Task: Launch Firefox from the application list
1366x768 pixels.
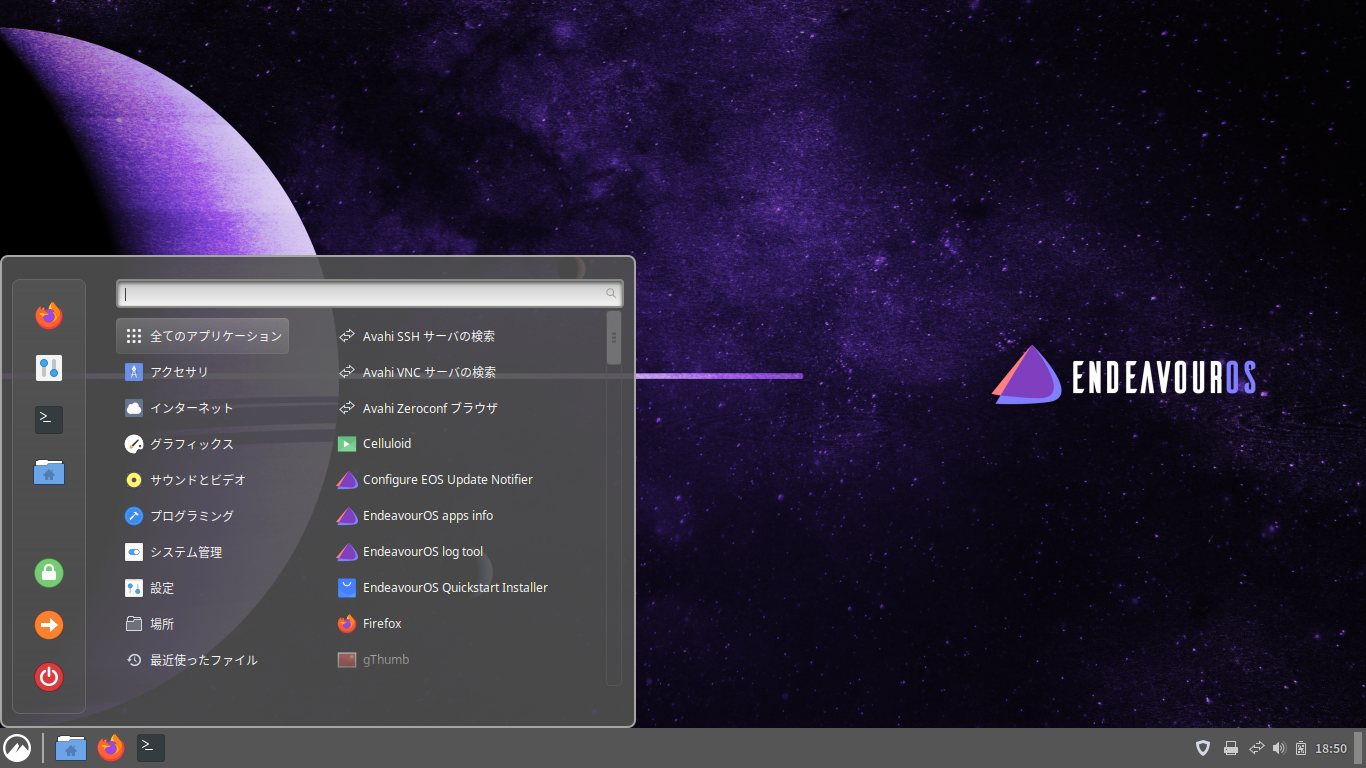Action: click(x=467, y=624)
